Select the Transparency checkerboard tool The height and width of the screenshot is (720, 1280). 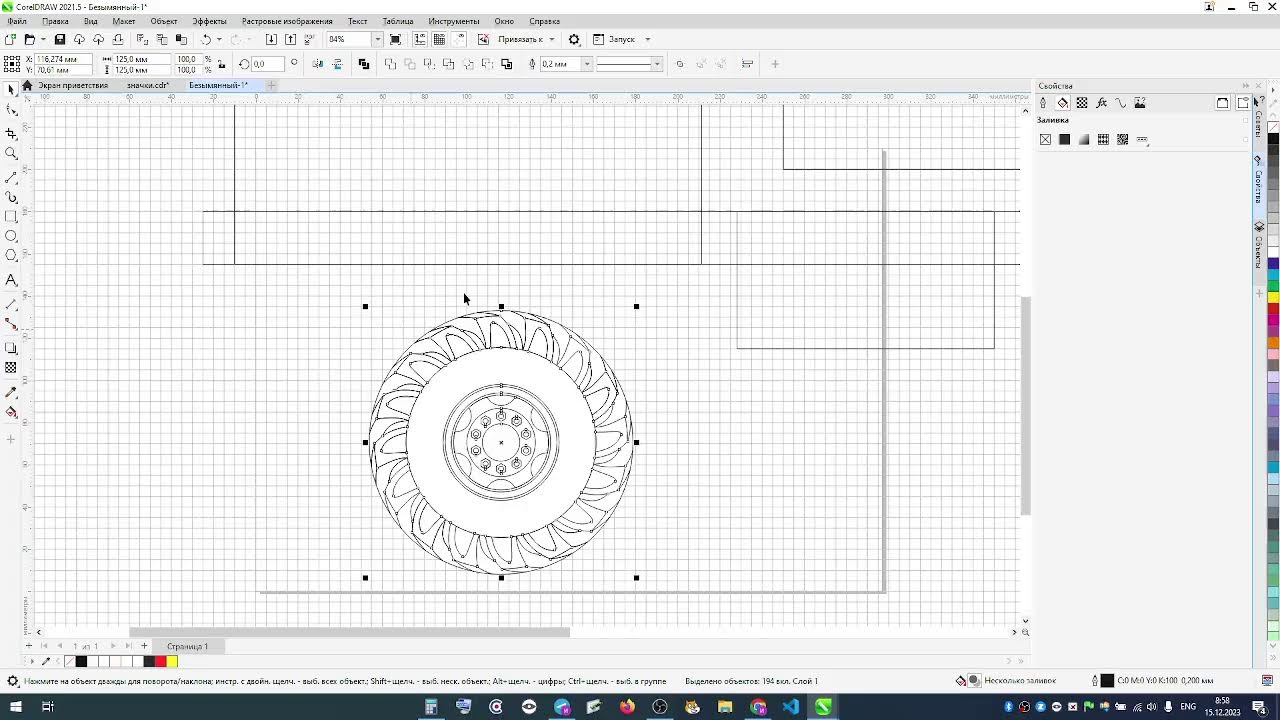pyautogui.click(x=11, y=368)
